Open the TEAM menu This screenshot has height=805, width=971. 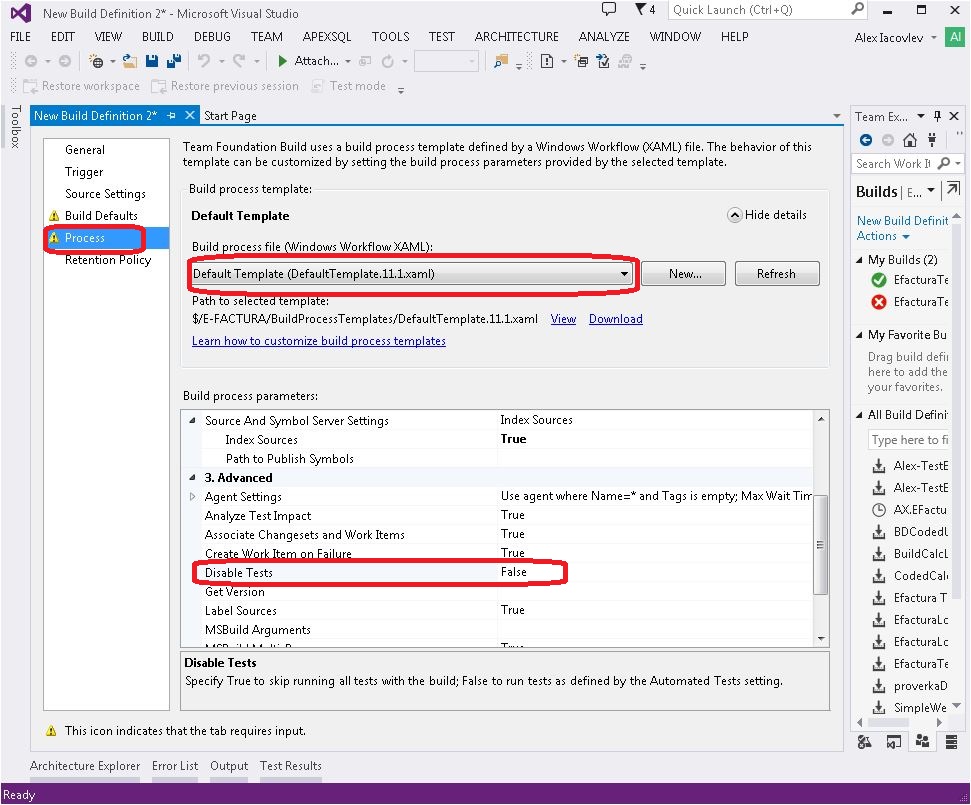pos(266,37)
